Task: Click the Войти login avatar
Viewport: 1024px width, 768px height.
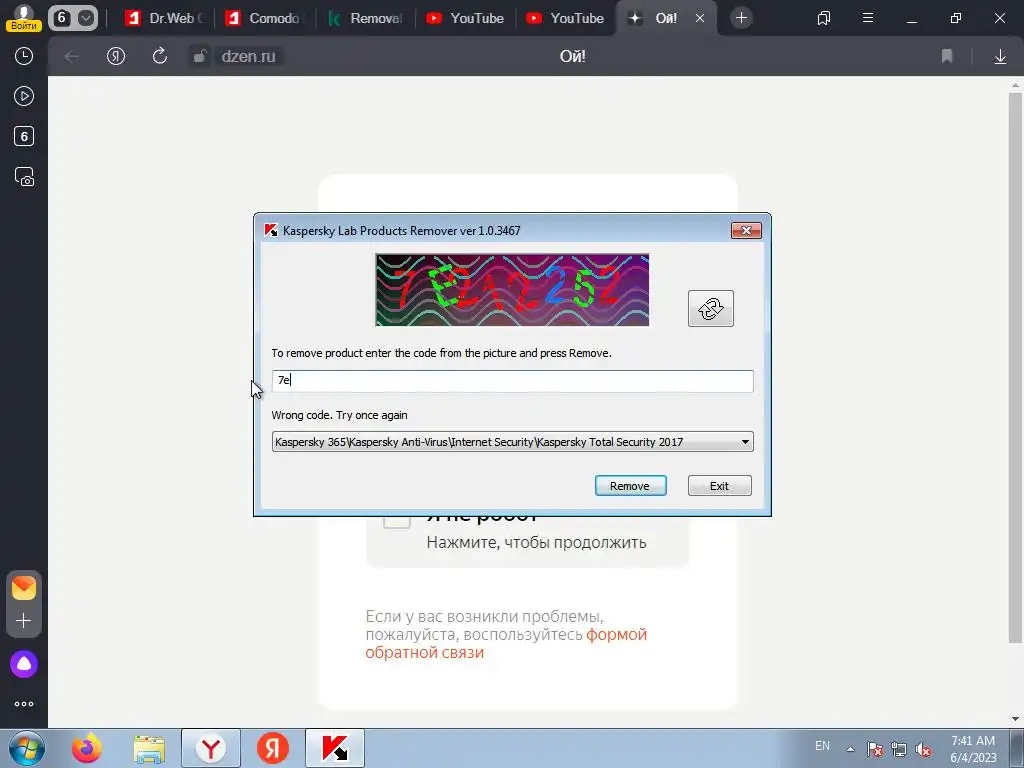Action: click(24, 18)
